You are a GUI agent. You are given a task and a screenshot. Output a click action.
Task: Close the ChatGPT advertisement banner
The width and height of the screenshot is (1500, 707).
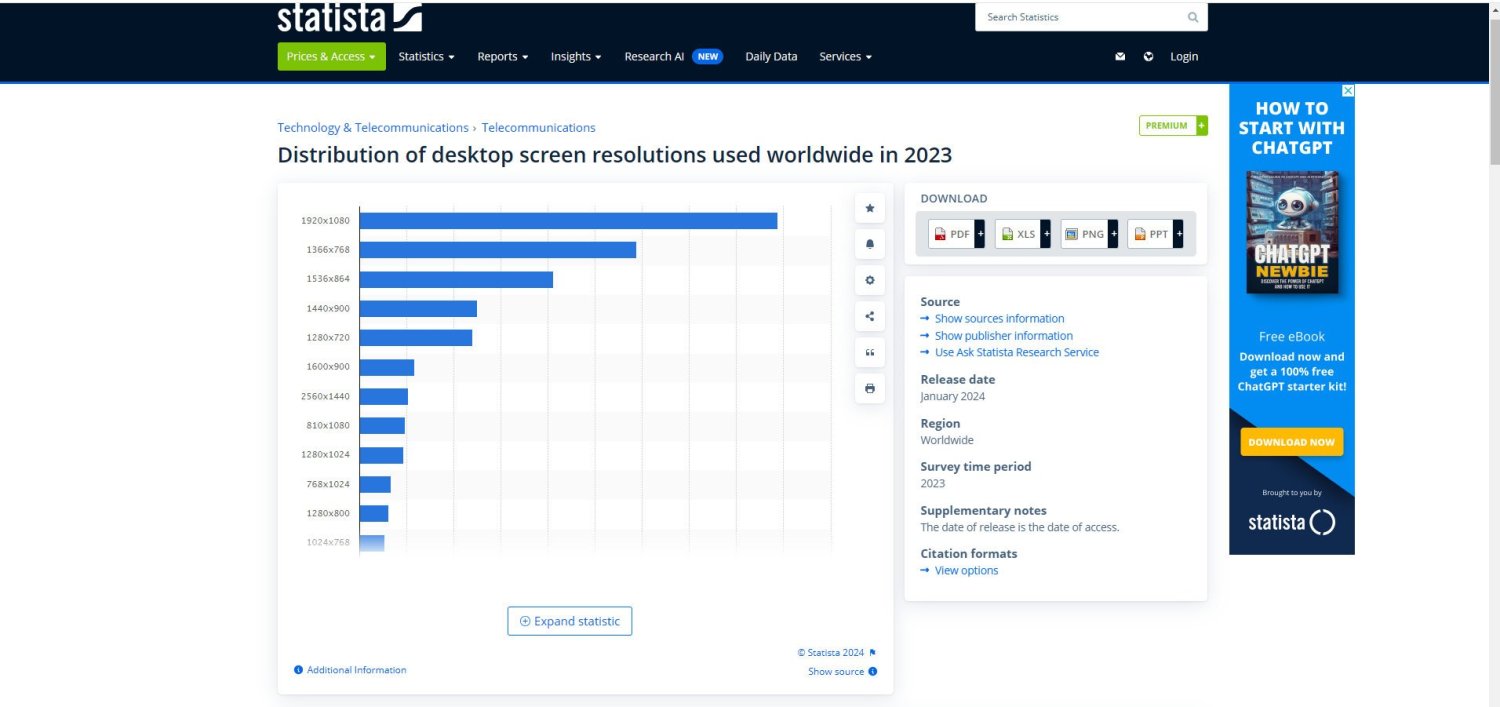(1347, 91)
